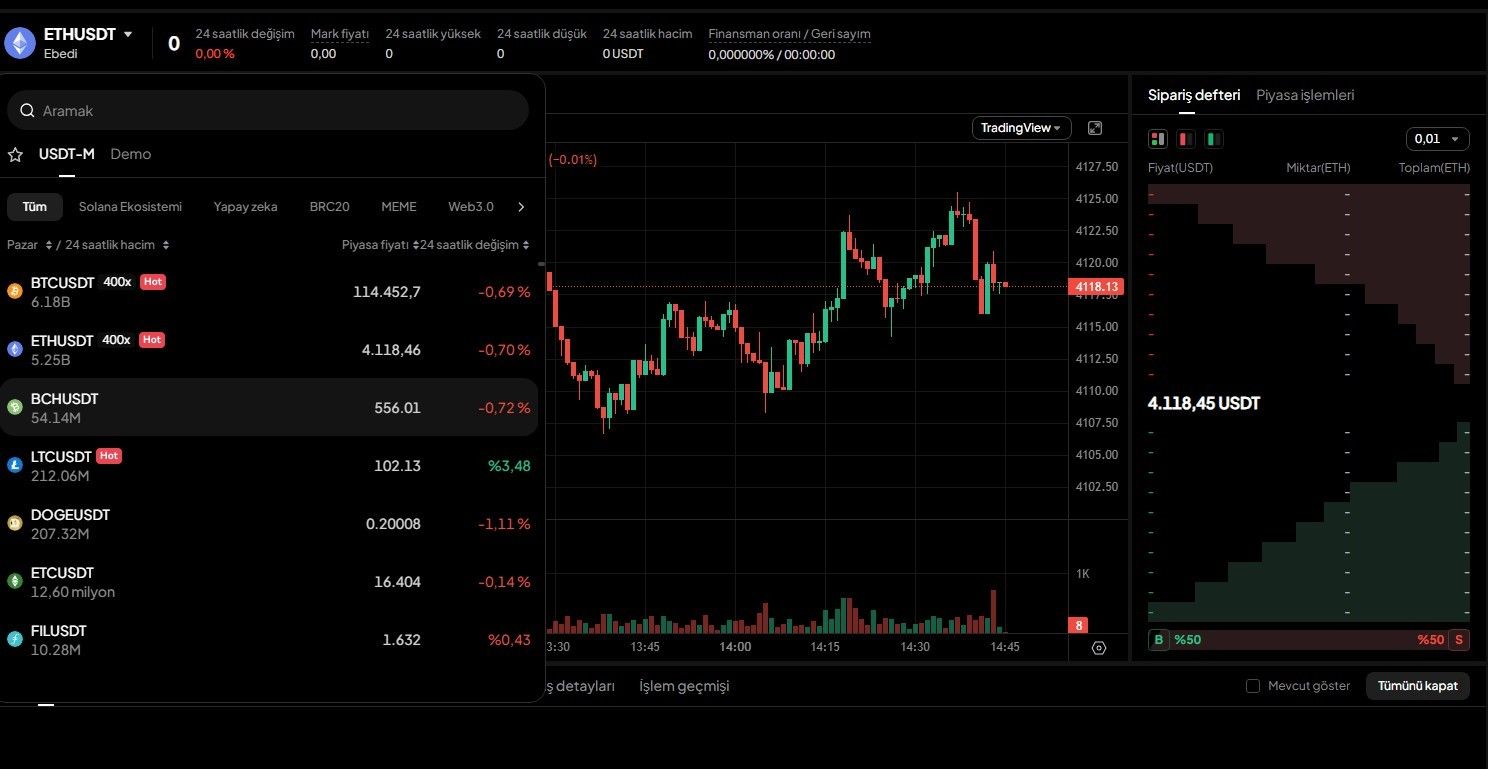The image size is (1488, 769).
Task: Click the Ethereum logo icon
Action: (x=20, y=43)
